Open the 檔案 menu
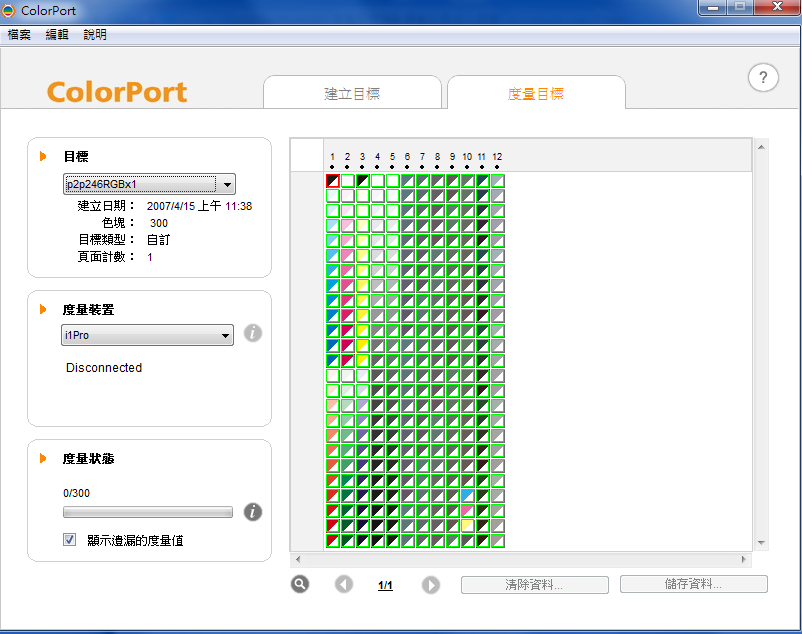The image size is (802, 634). [19, 34]
